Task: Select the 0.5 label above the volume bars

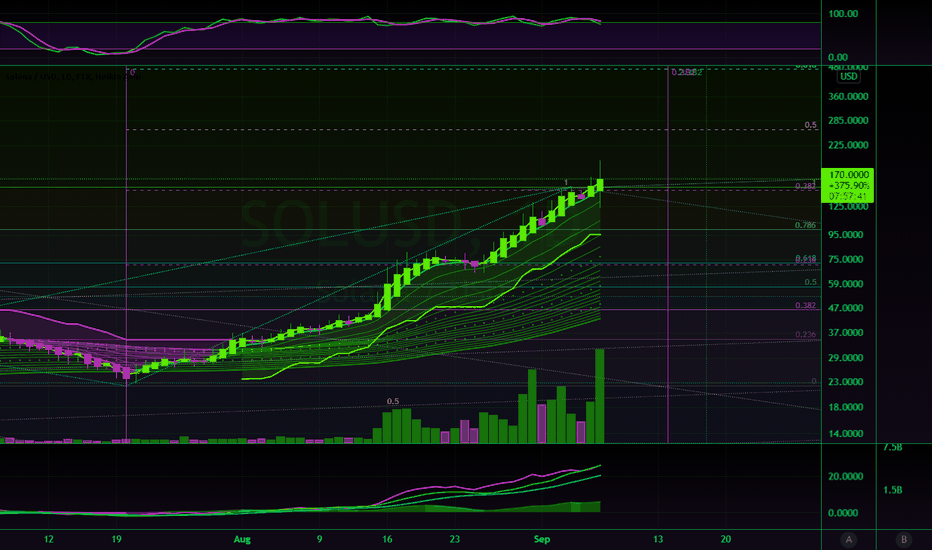Action: pyautogui.click(x=393, y=401)
